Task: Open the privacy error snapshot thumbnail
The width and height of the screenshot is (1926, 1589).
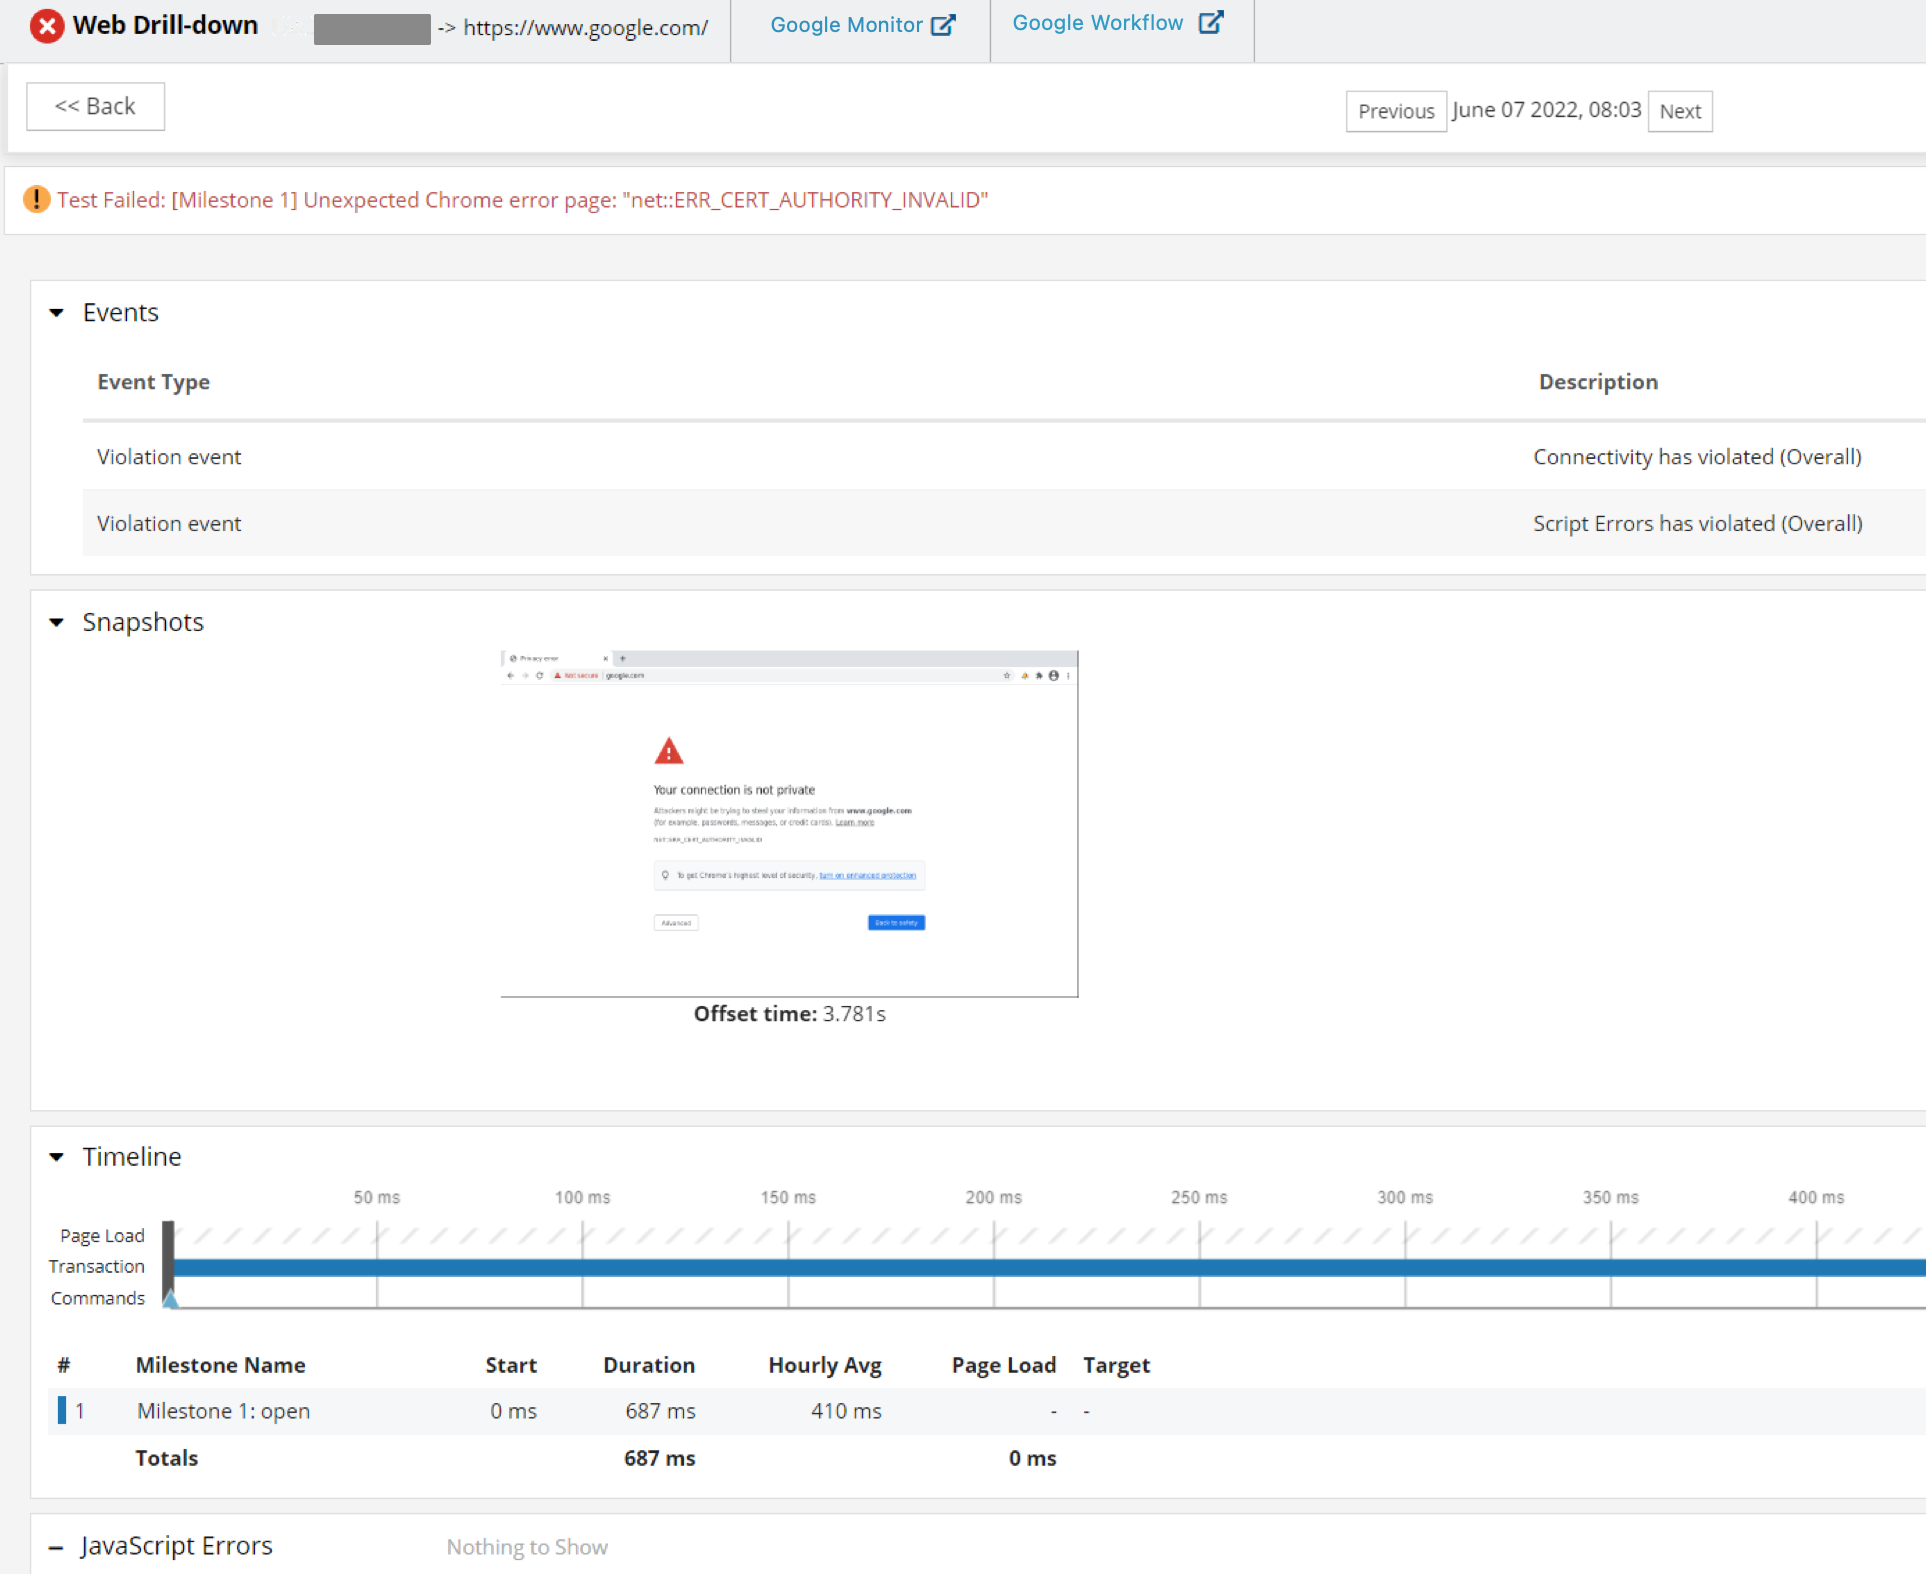Action: [x=789, y=823]
